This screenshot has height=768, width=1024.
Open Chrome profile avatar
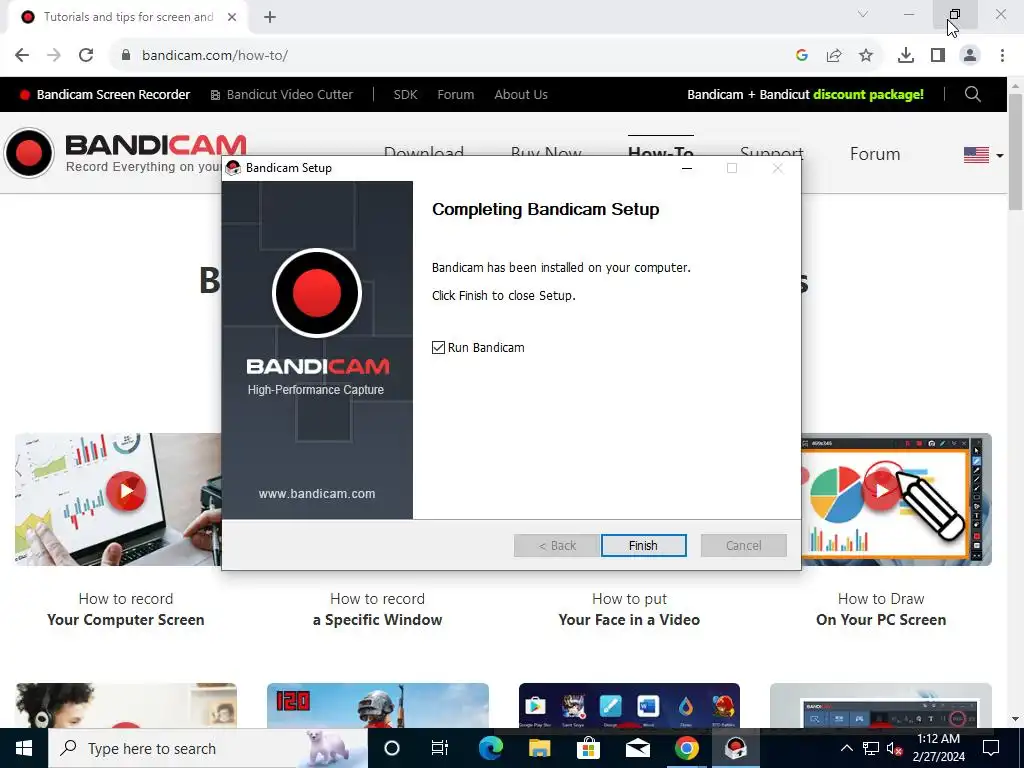coord(970,56)
